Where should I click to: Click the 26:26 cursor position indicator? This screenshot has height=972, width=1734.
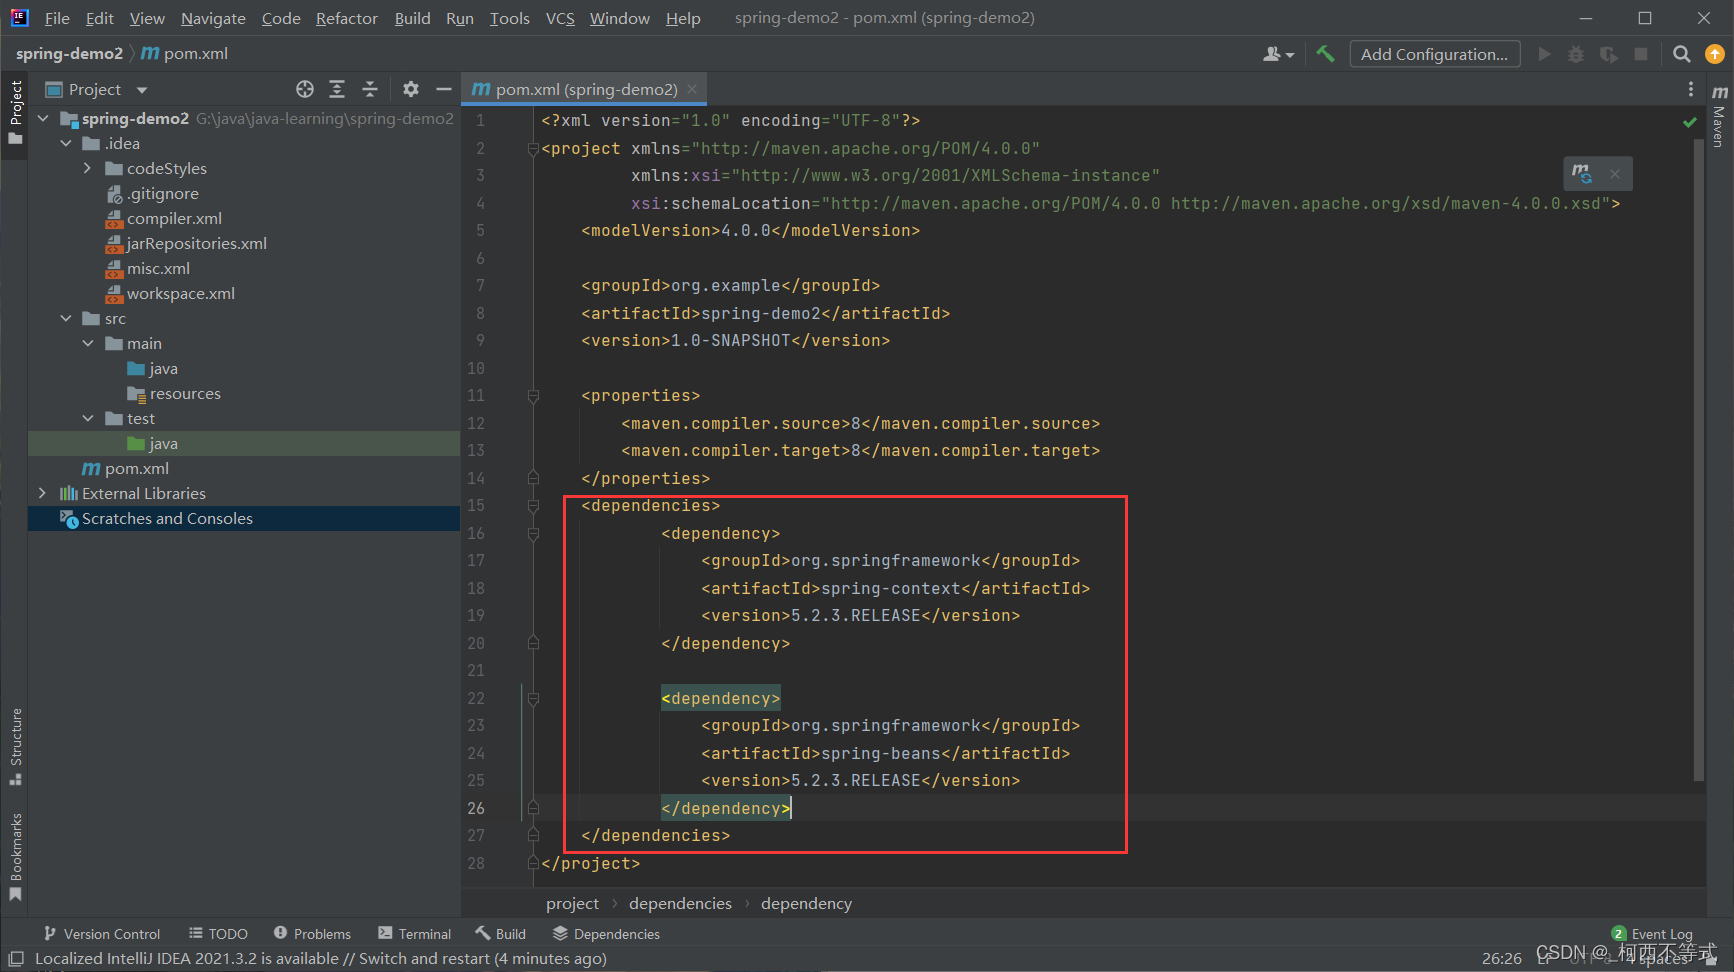pyautogui.click(x=1501, y=958)
